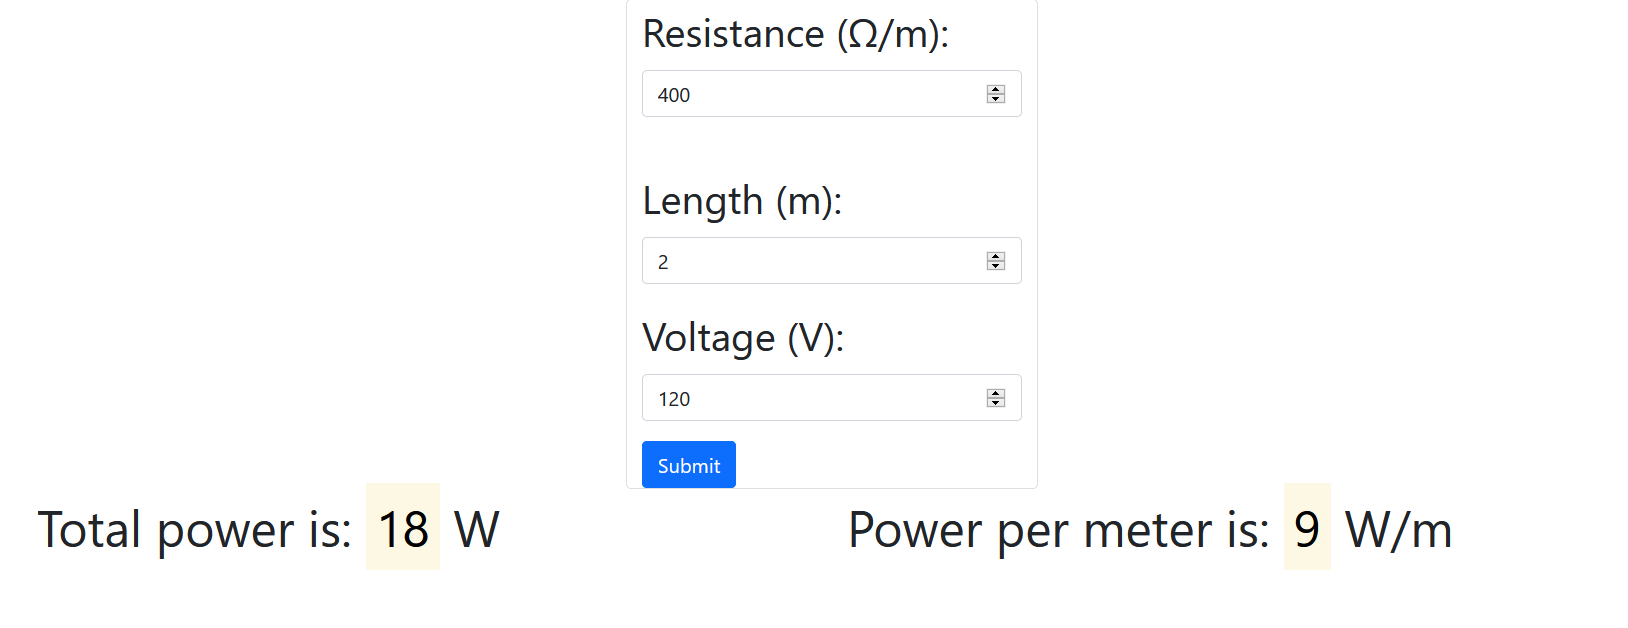
Task: Click the "Voltage (V):" label
Action: tap(743, 338)
